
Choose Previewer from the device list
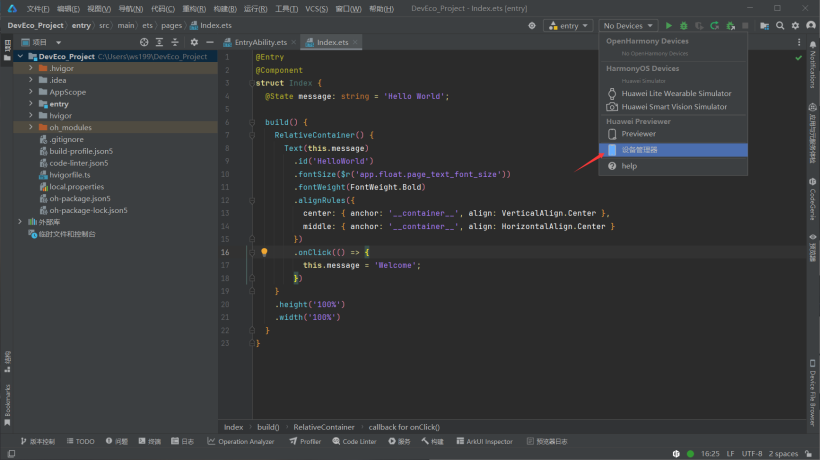click(673, 134)
